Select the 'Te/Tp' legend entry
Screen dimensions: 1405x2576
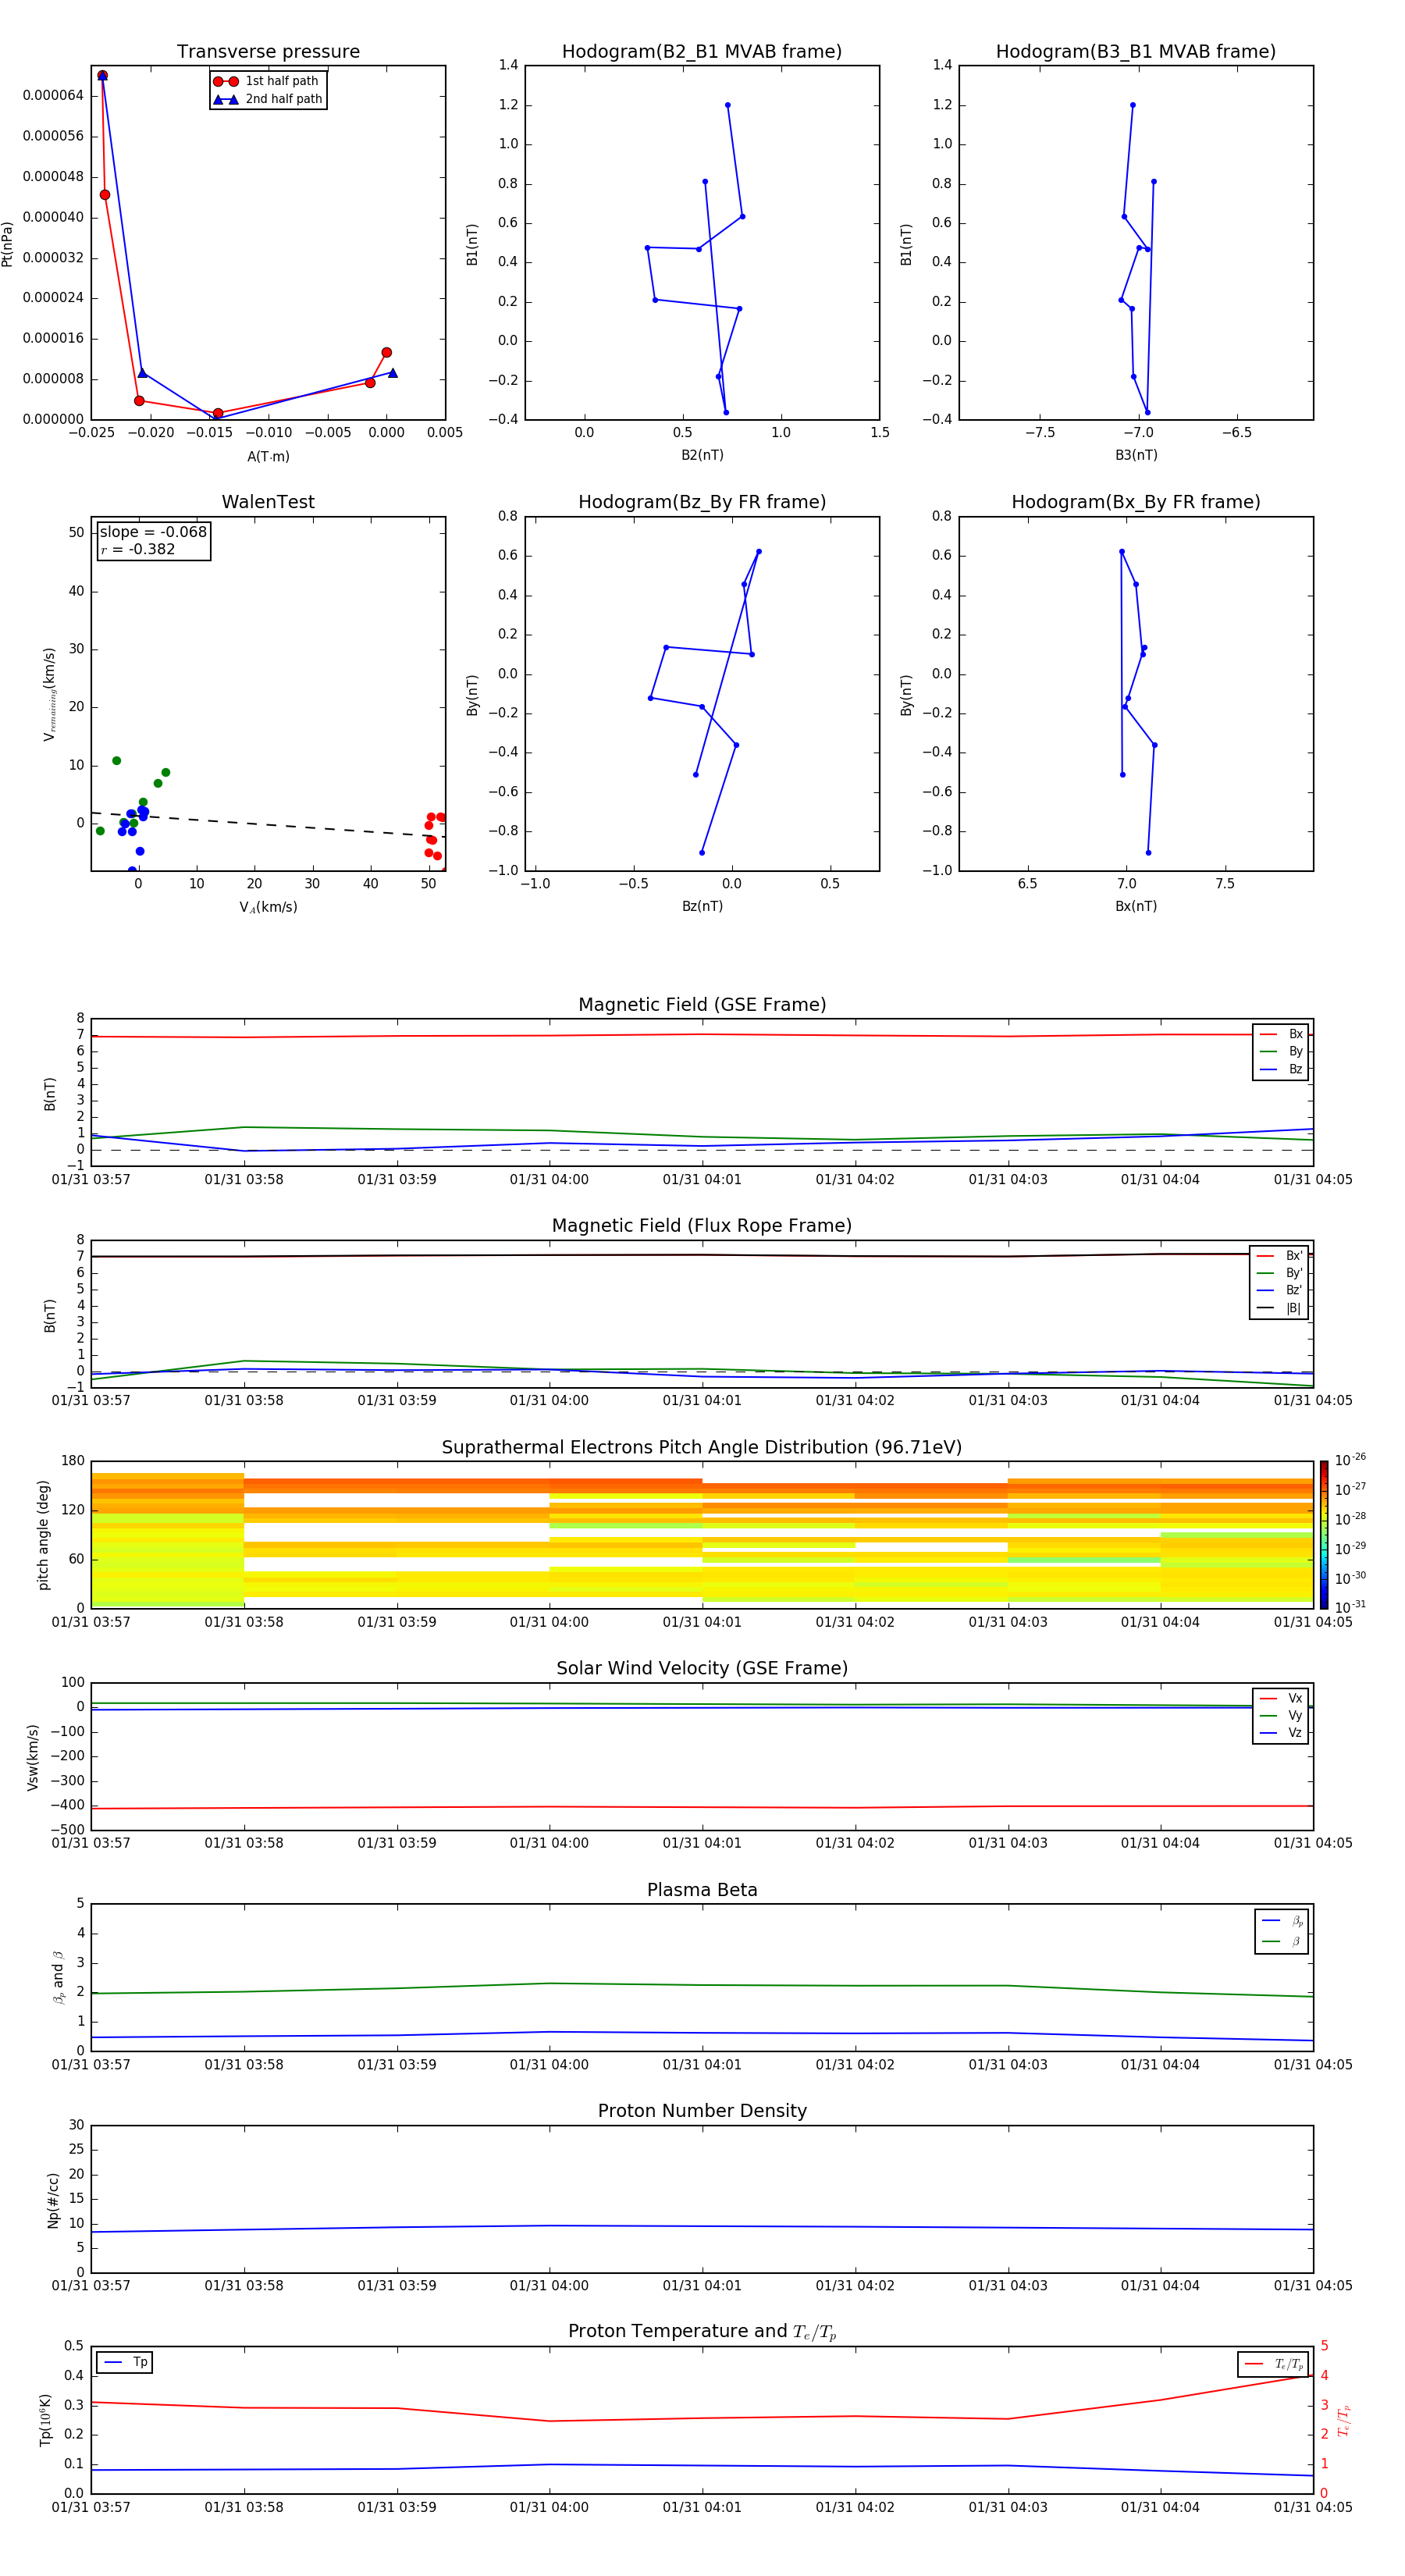tap(1273, 2364)
